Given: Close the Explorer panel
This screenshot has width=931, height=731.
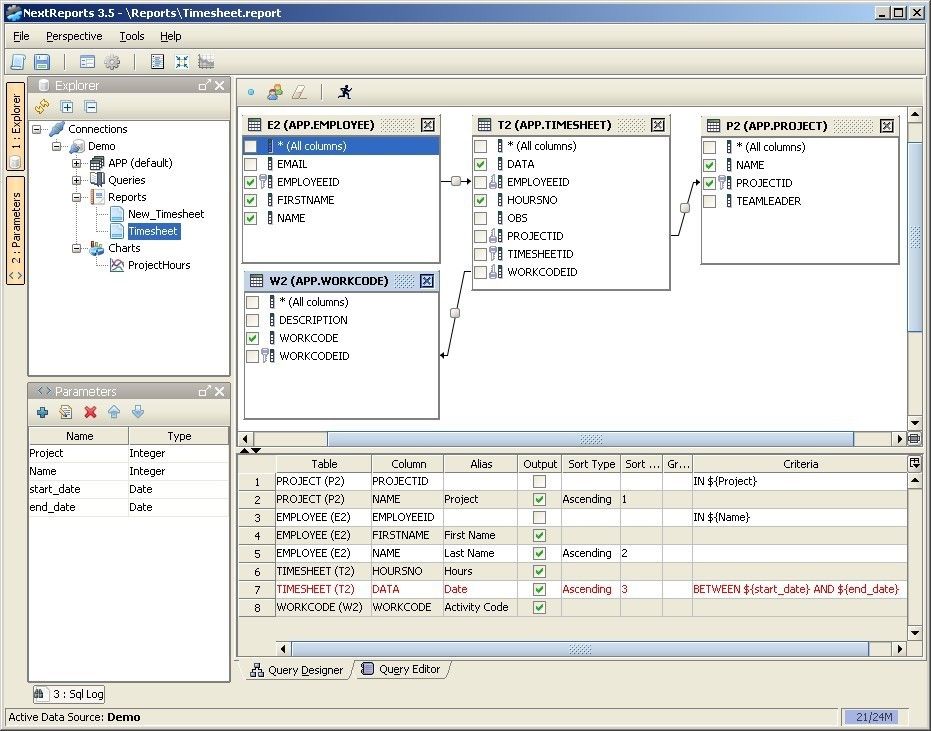Looking at the screenshot, I should point(220,86).
